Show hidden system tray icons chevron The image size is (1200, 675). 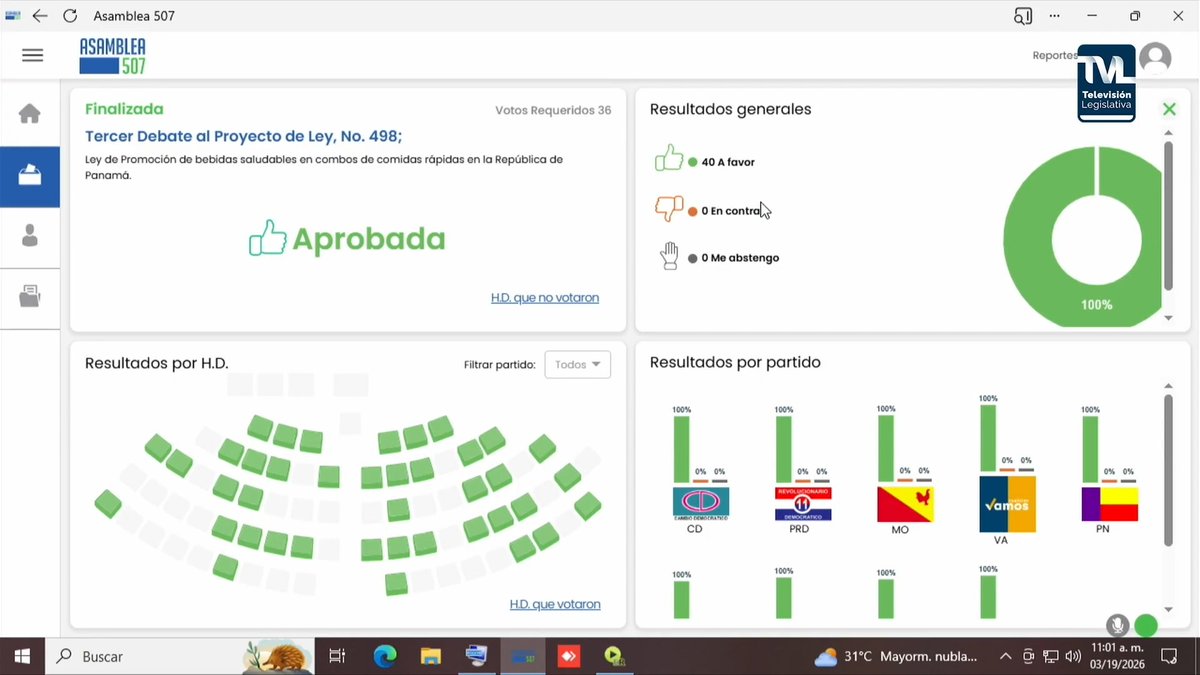1005,657
